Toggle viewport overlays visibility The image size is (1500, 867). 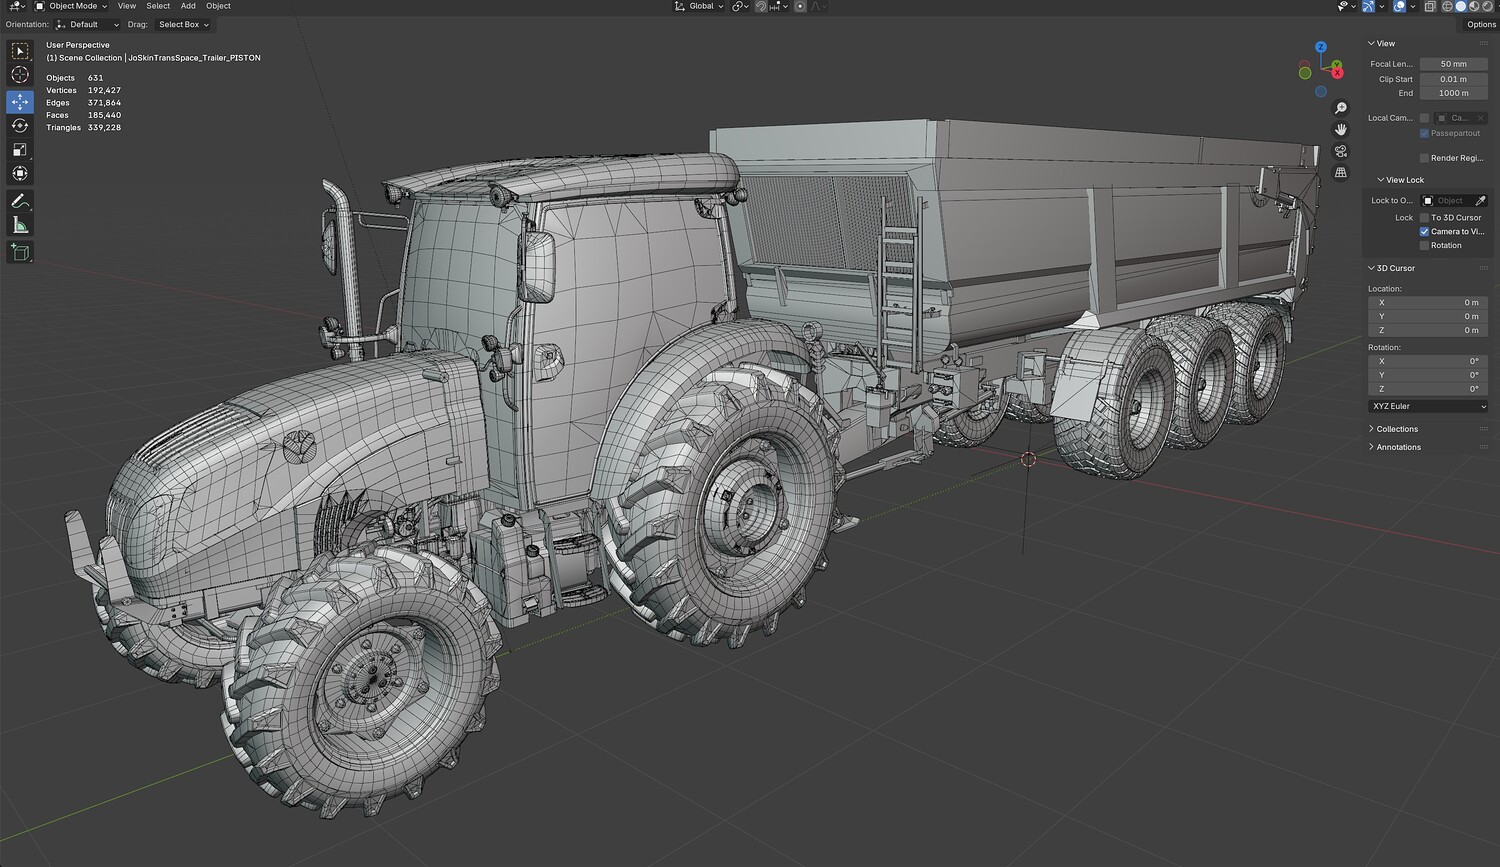[x=1399, y=6]
